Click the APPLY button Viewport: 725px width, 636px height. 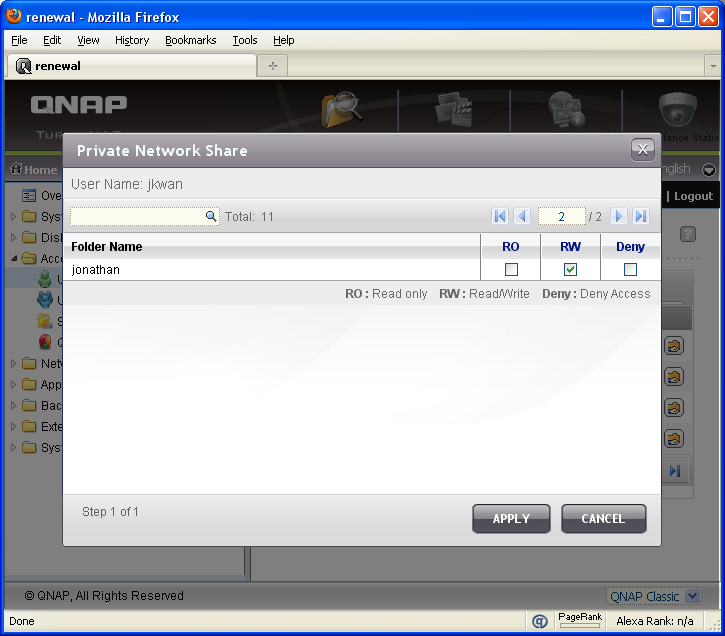click(511, 519)
